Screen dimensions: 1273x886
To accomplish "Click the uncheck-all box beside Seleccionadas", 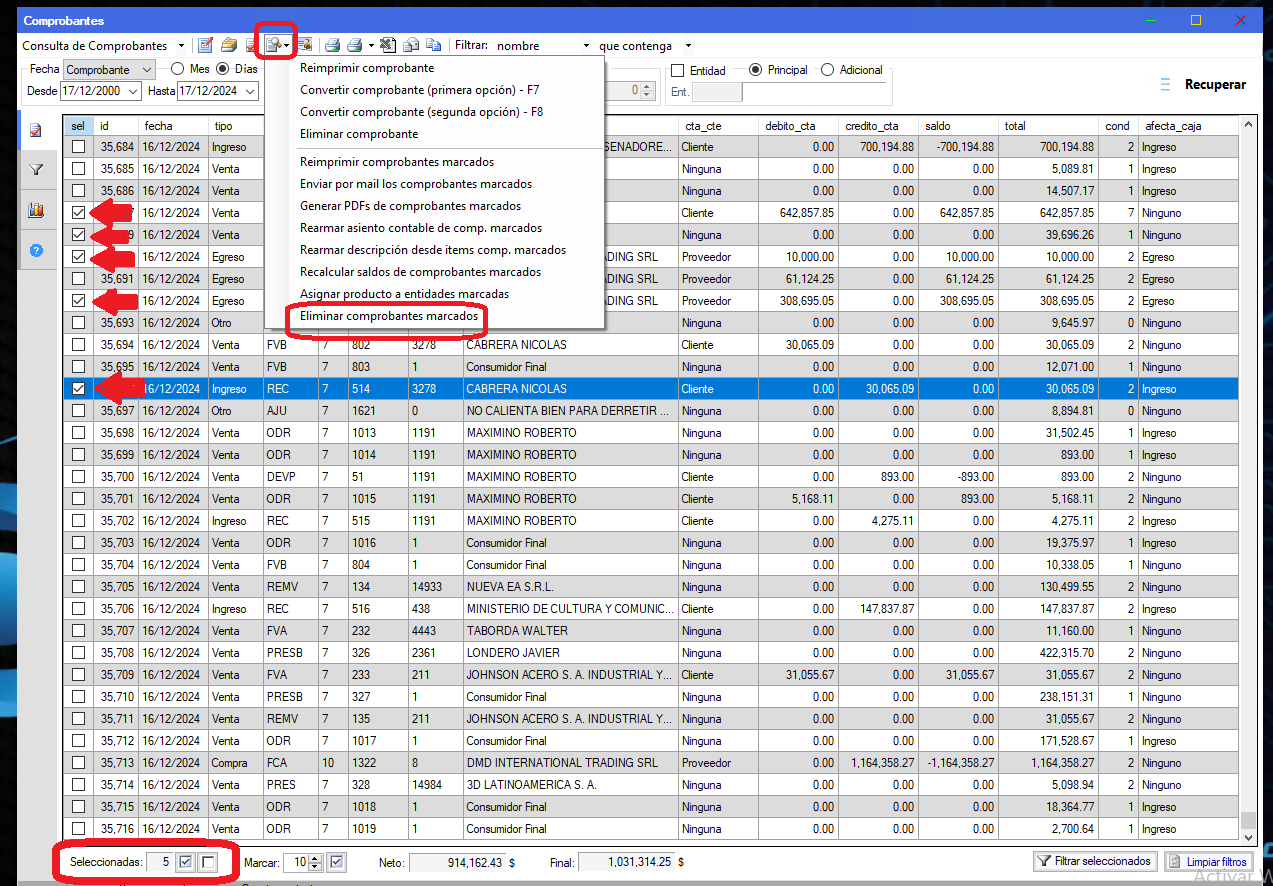I will tap(208, 862).
